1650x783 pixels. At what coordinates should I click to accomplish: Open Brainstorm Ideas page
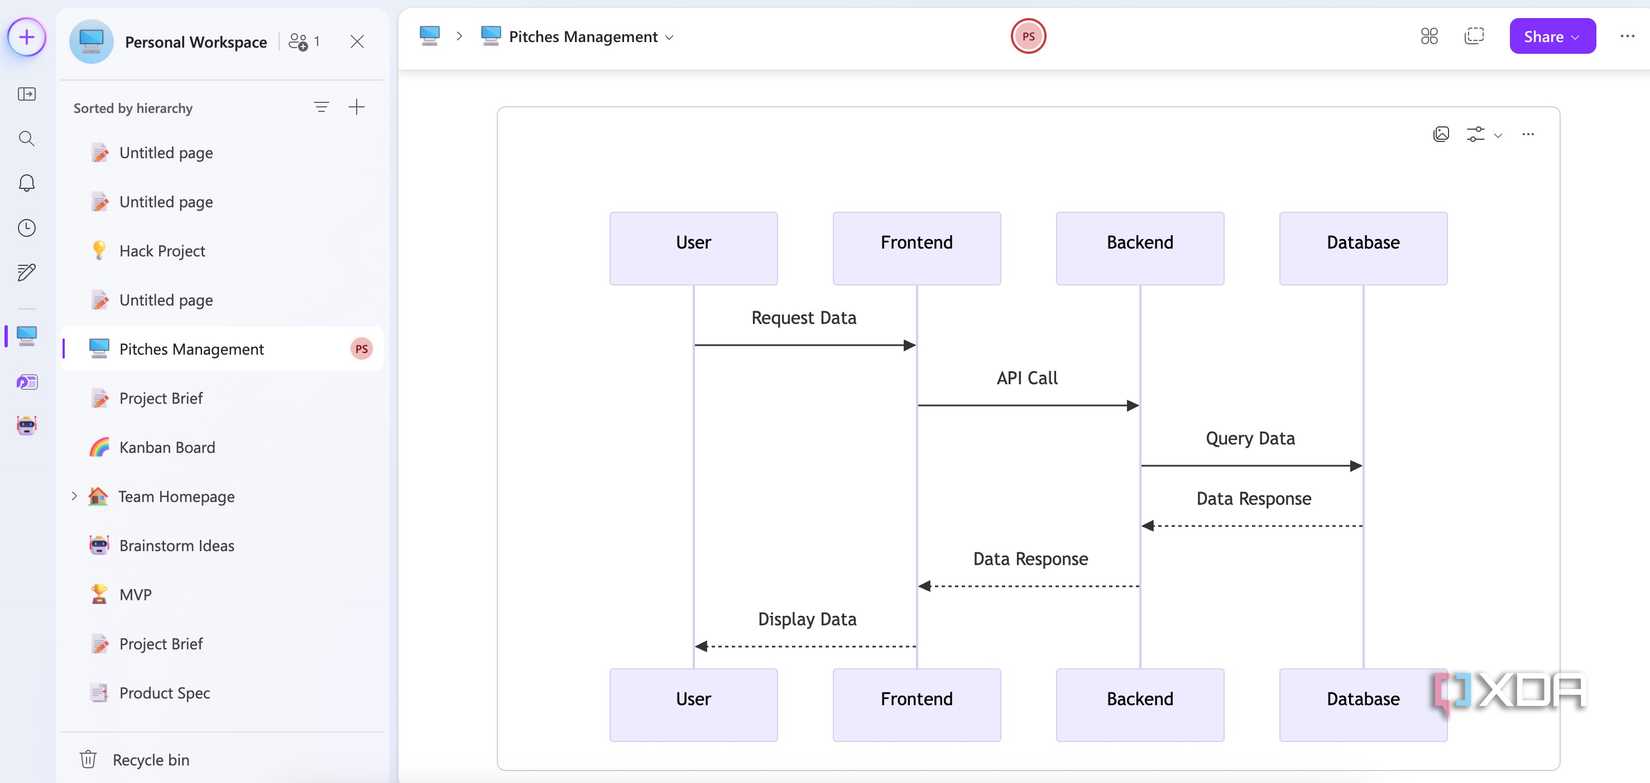[176, 545]
